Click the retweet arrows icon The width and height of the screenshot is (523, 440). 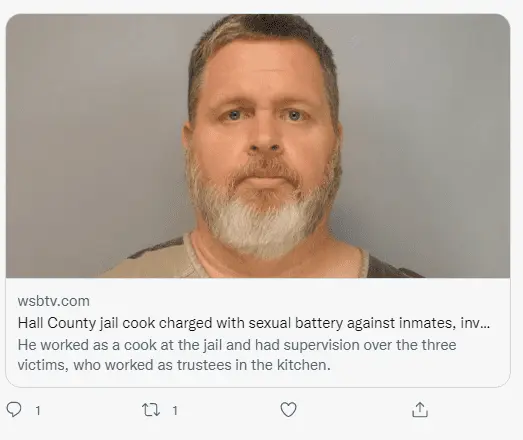click(151, 410)
